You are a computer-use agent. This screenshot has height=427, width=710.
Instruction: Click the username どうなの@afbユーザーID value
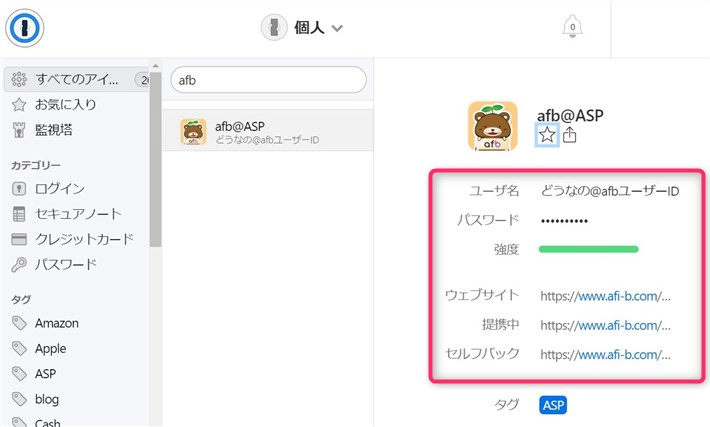pyautogui.click(x=609, y=191)
